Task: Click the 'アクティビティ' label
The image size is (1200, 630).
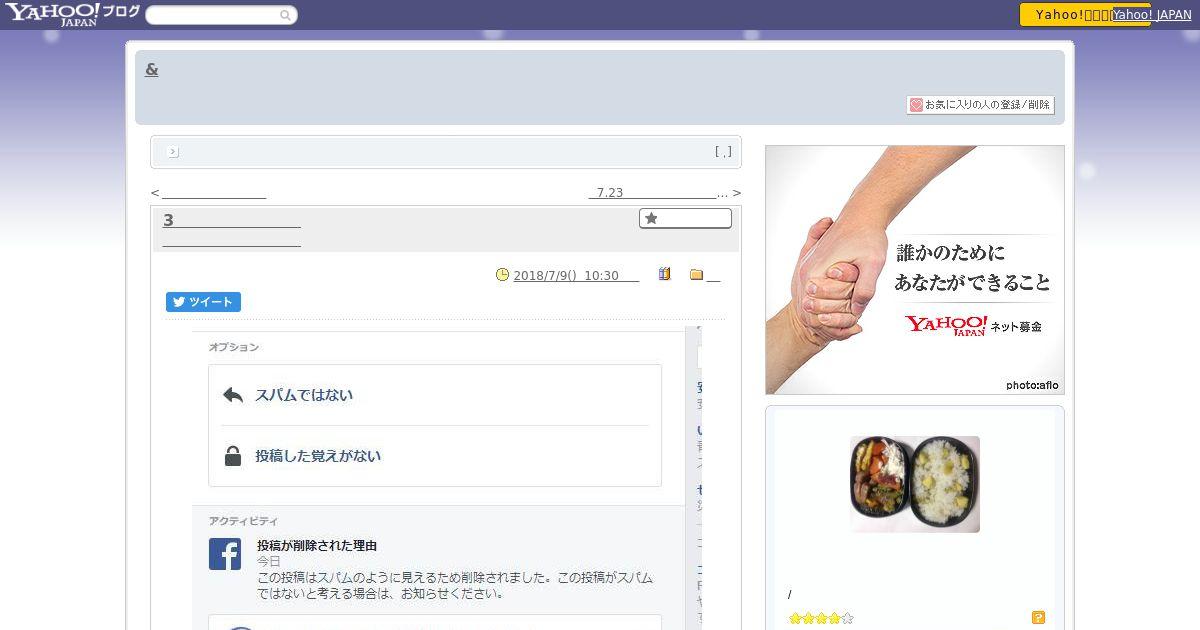Action: click(x=243, y=521)
